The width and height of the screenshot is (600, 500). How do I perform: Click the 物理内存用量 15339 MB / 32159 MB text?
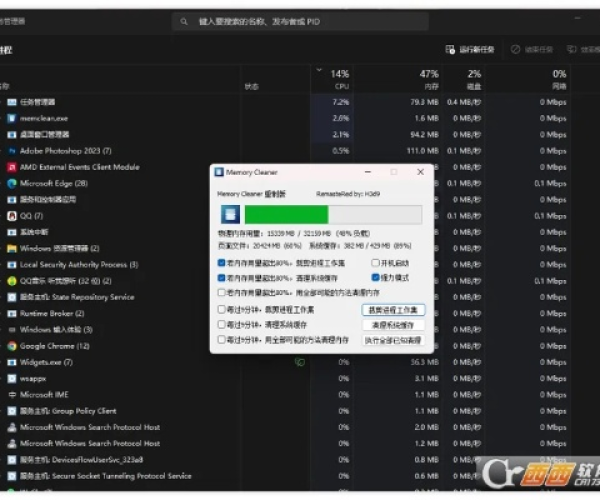[x=293, y=233]
